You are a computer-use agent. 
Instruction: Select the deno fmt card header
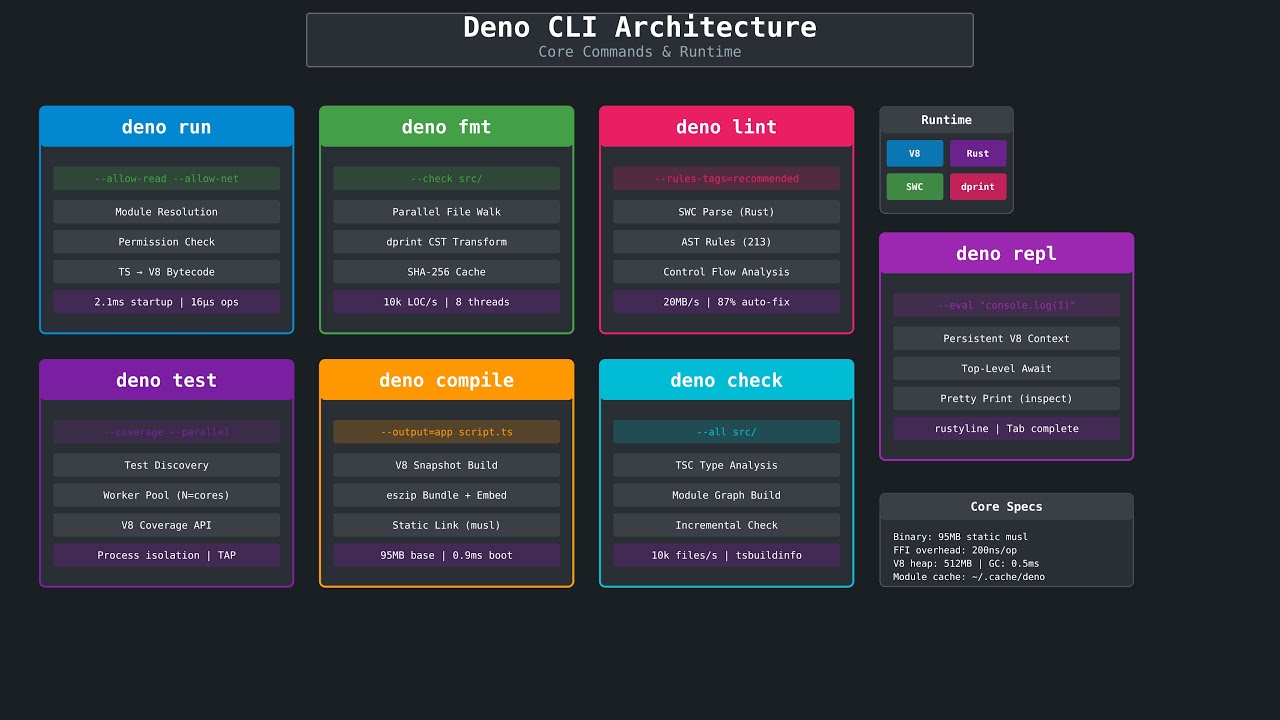point(447,127)
